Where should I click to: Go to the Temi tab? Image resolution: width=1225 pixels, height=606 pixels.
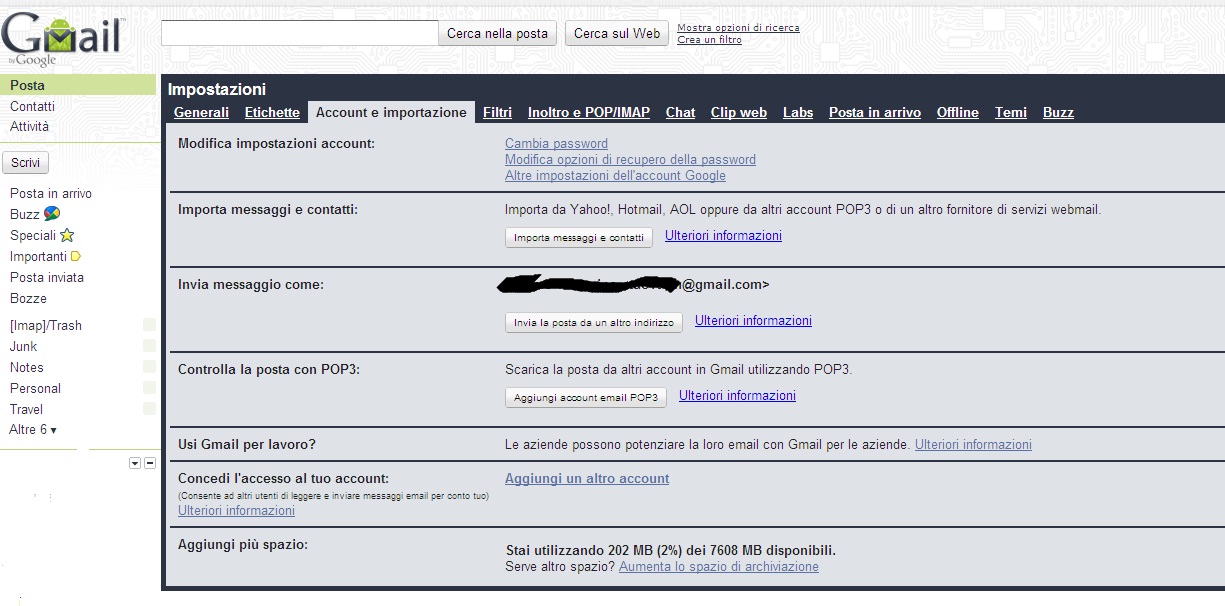coord(1010,113)
